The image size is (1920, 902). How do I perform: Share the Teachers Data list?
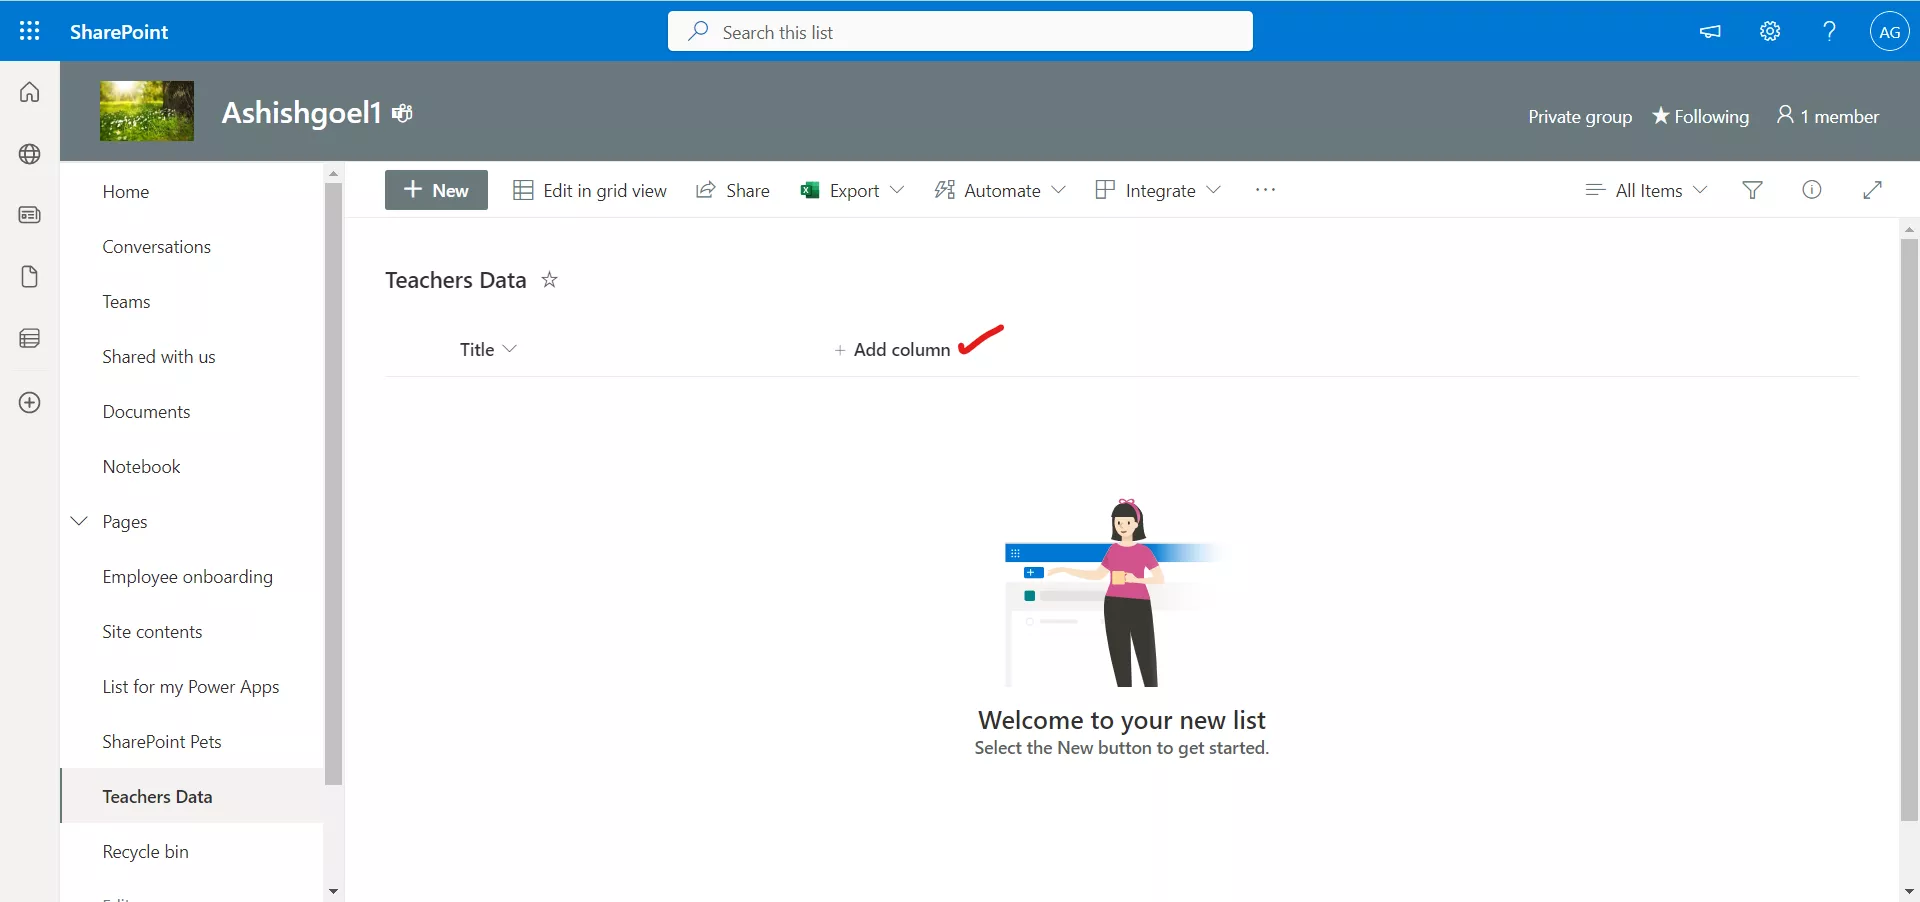[733, 190]
